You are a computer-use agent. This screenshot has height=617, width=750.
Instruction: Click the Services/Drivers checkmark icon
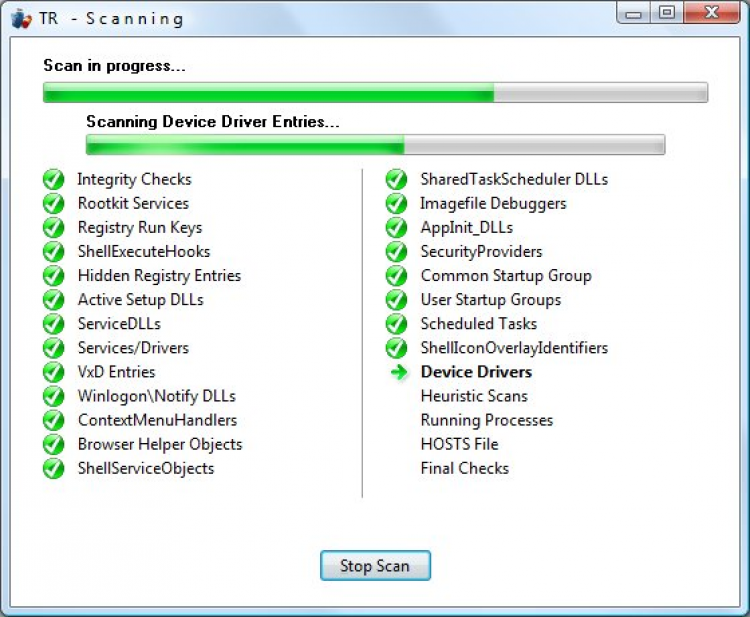click(x=54, y=348)
